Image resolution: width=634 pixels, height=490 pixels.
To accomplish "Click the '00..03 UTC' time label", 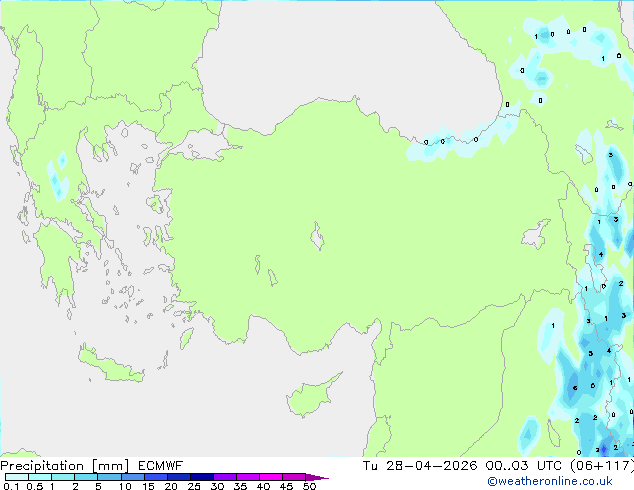I will (x=524, y=466).
